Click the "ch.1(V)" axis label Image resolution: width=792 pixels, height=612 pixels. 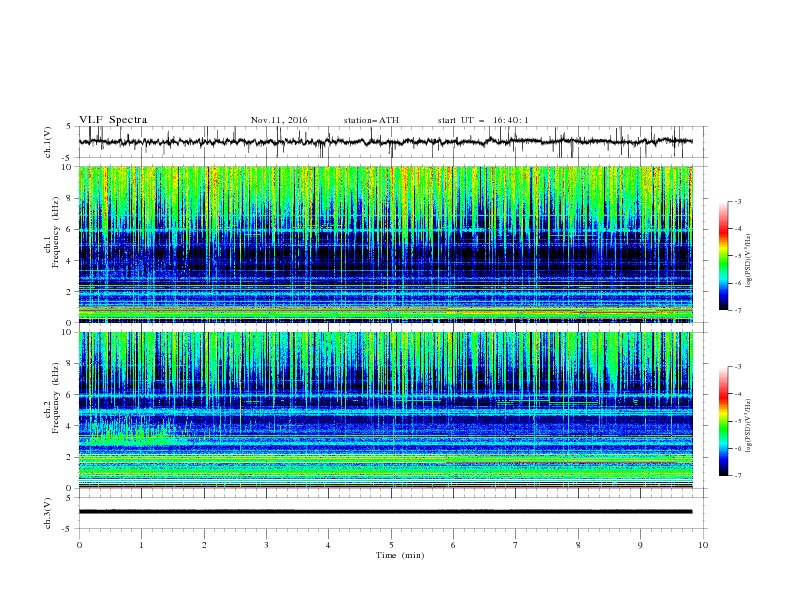48,142
